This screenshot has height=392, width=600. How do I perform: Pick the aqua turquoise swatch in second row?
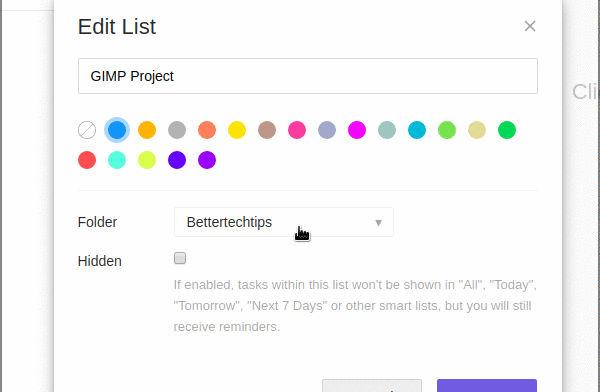[117, 160]
